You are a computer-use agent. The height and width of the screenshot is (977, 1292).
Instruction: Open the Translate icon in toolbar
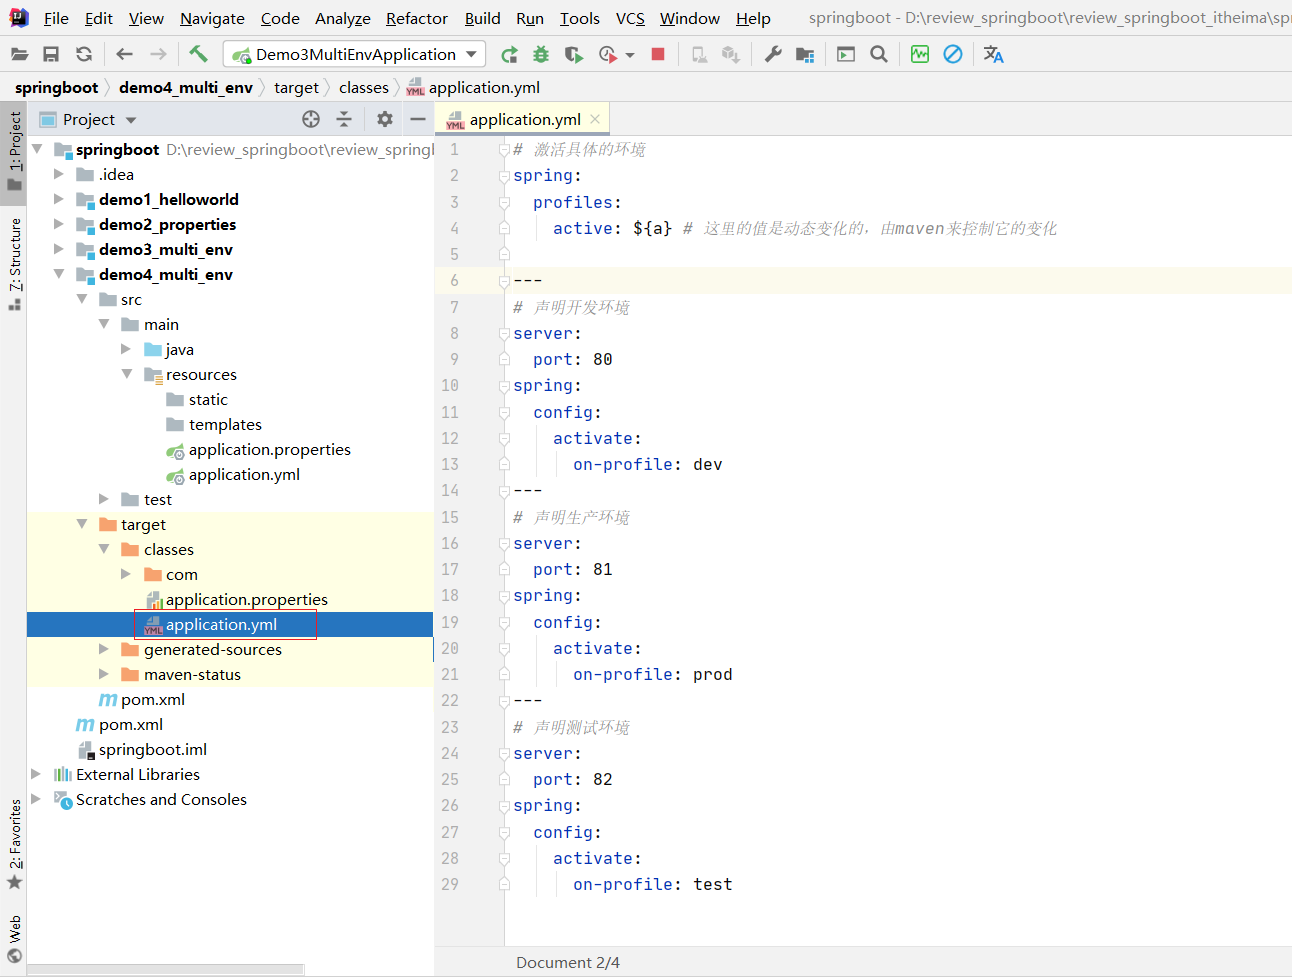pos(993,54)
